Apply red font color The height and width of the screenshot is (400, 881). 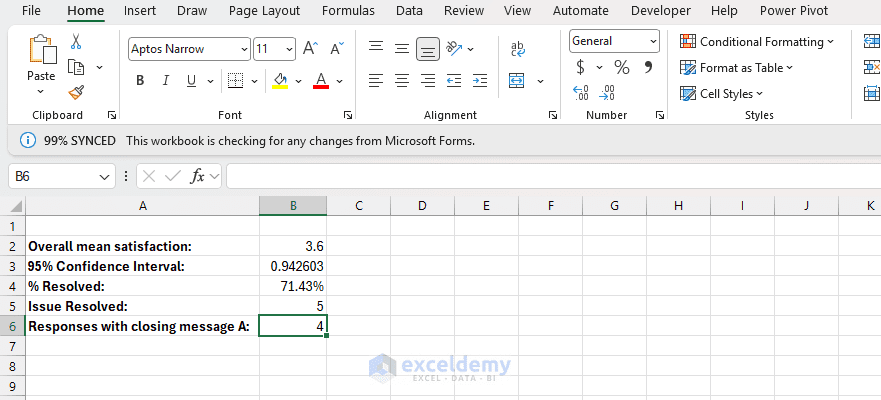321,81
